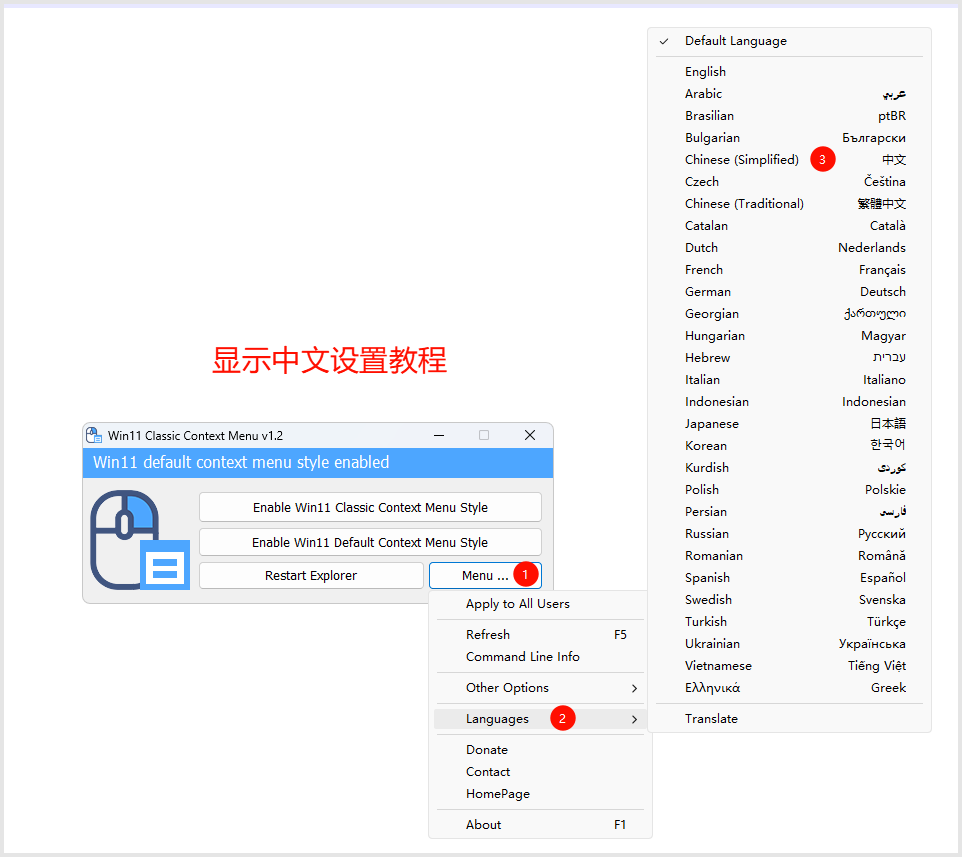Minimize the Win11 Classic Context Menu window
This screenshot has width=962, height=857.
pos(438,435)
